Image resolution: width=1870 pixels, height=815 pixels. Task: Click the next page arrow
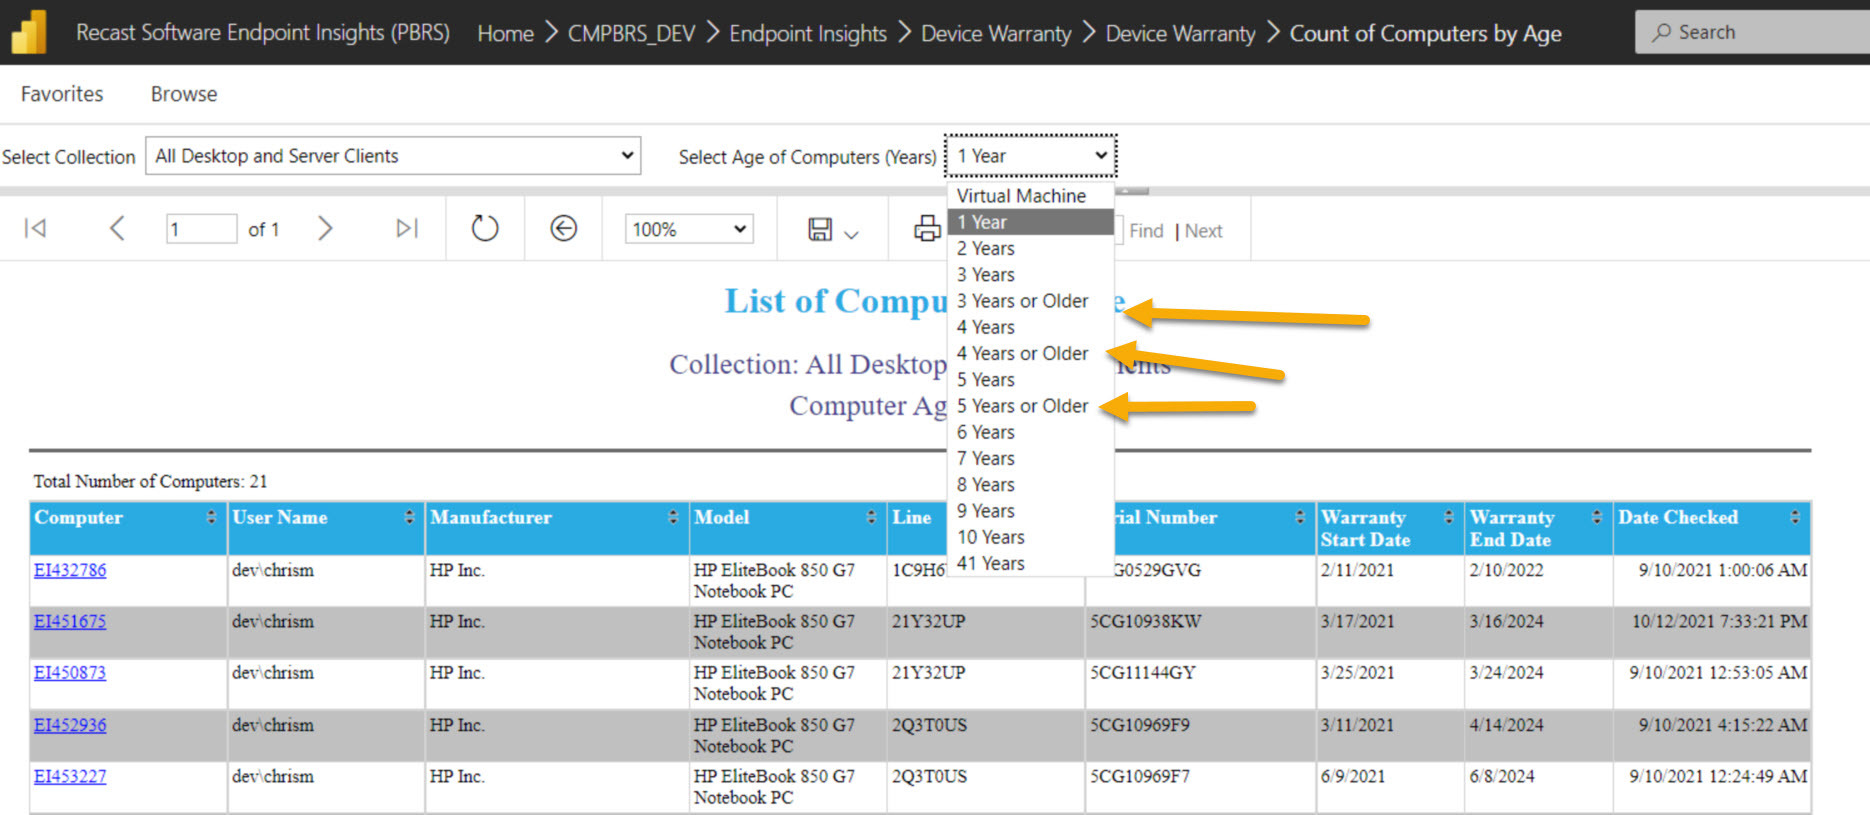click(325, 229)
